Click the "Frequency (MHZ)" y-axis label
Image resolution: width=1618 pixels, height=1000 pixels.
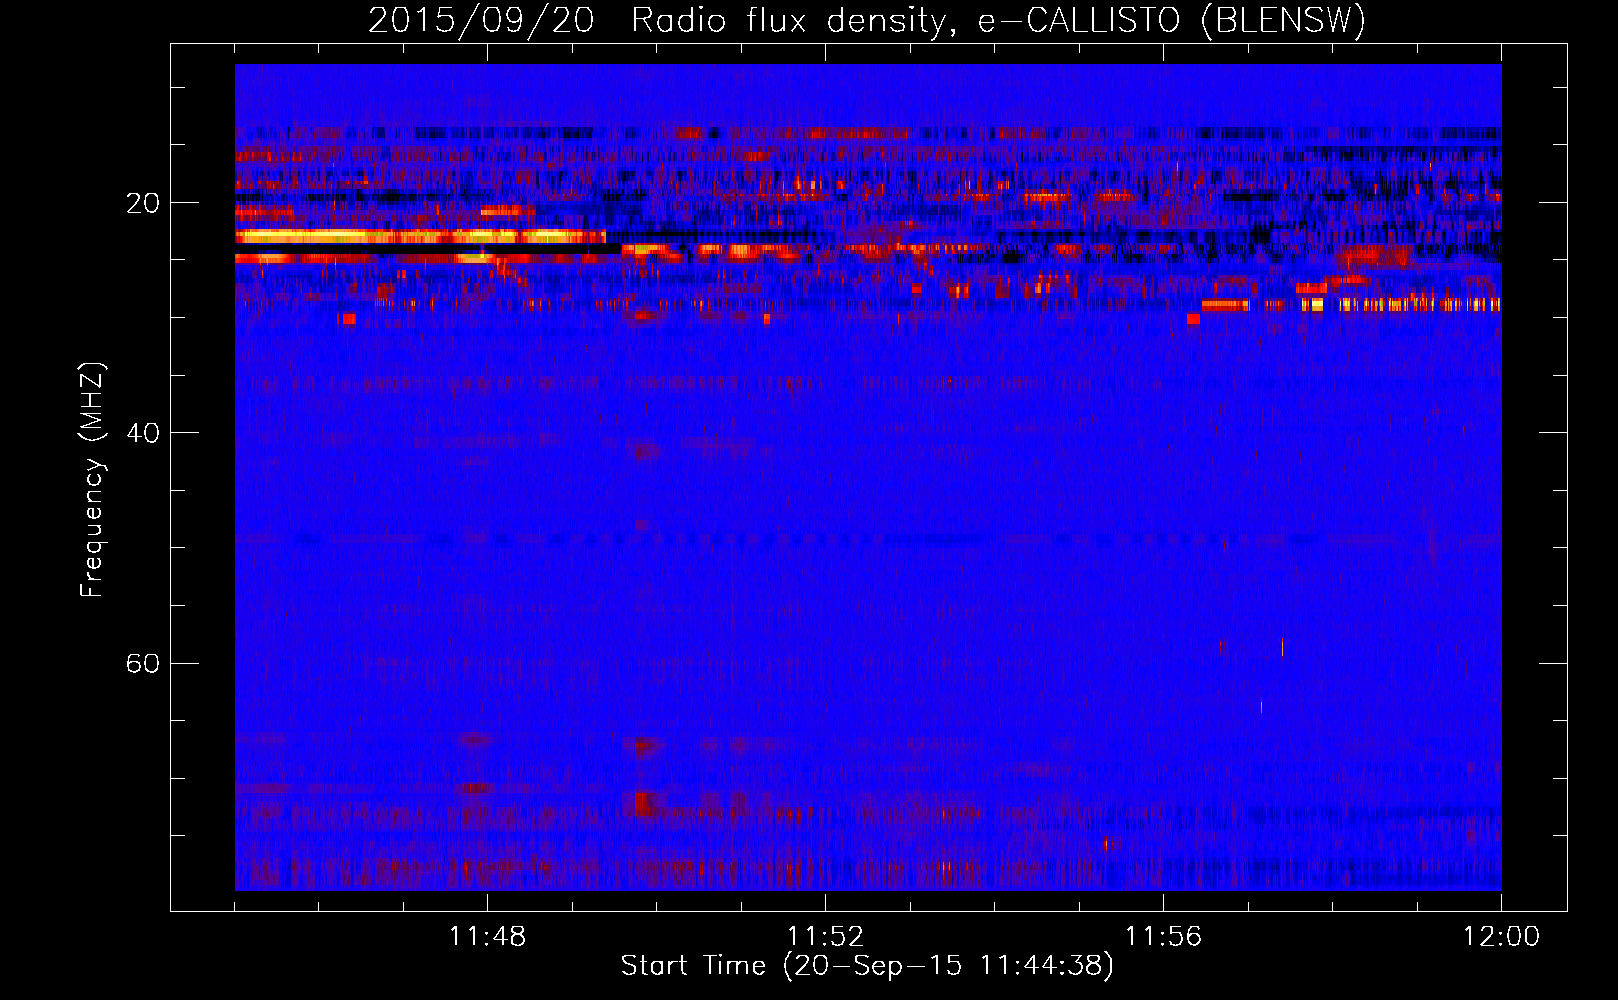pyautogui.click(x=92, y=480)
